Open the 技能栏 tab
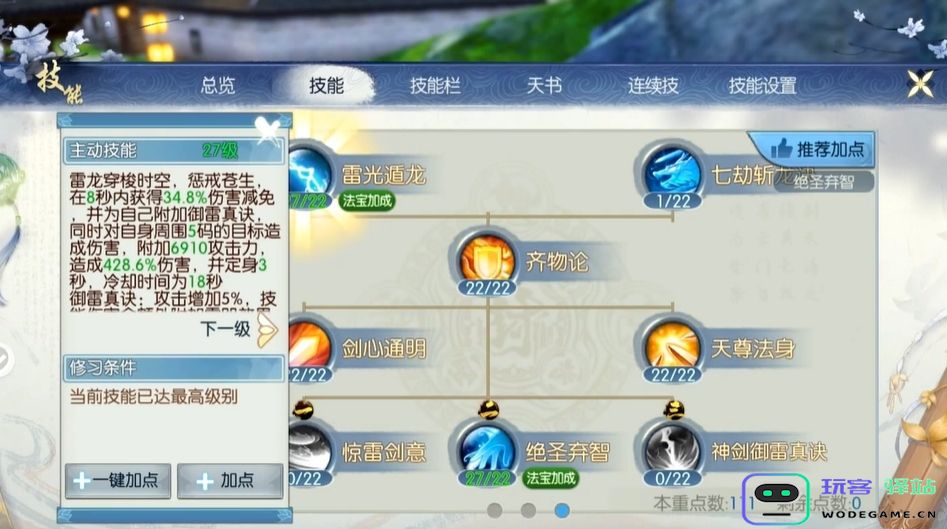 click(435, 85)
